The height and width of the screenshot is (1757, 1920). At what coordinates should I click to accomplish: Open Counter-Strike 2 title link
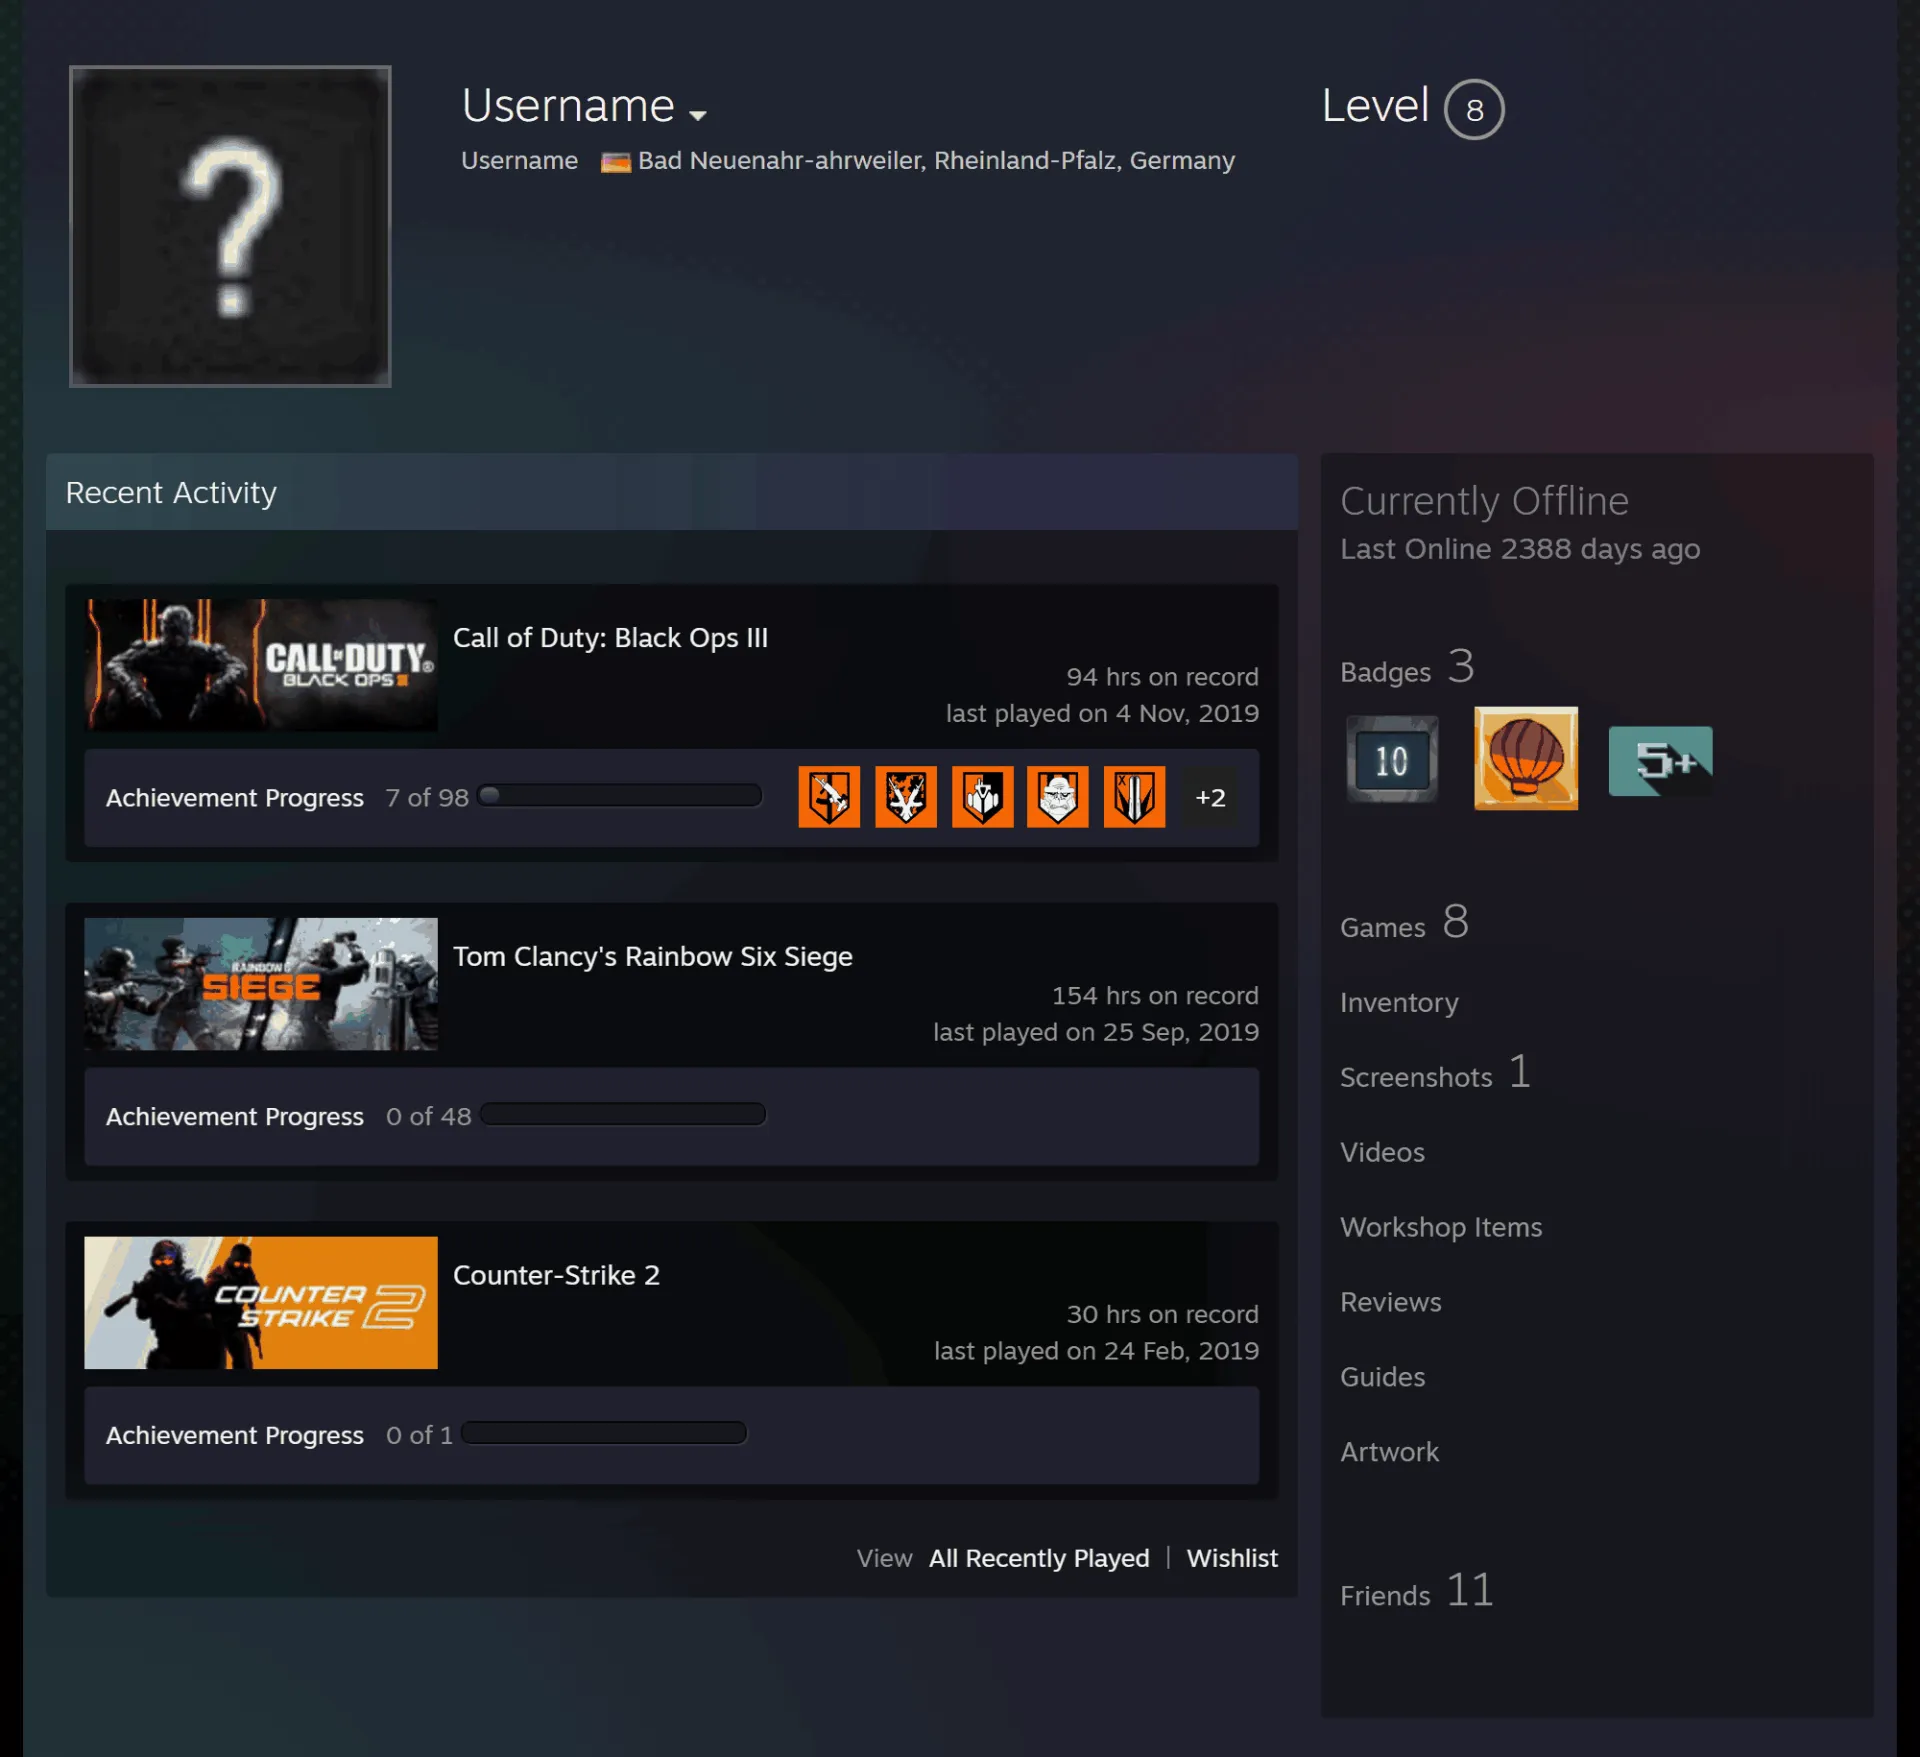coord(556,1275)
